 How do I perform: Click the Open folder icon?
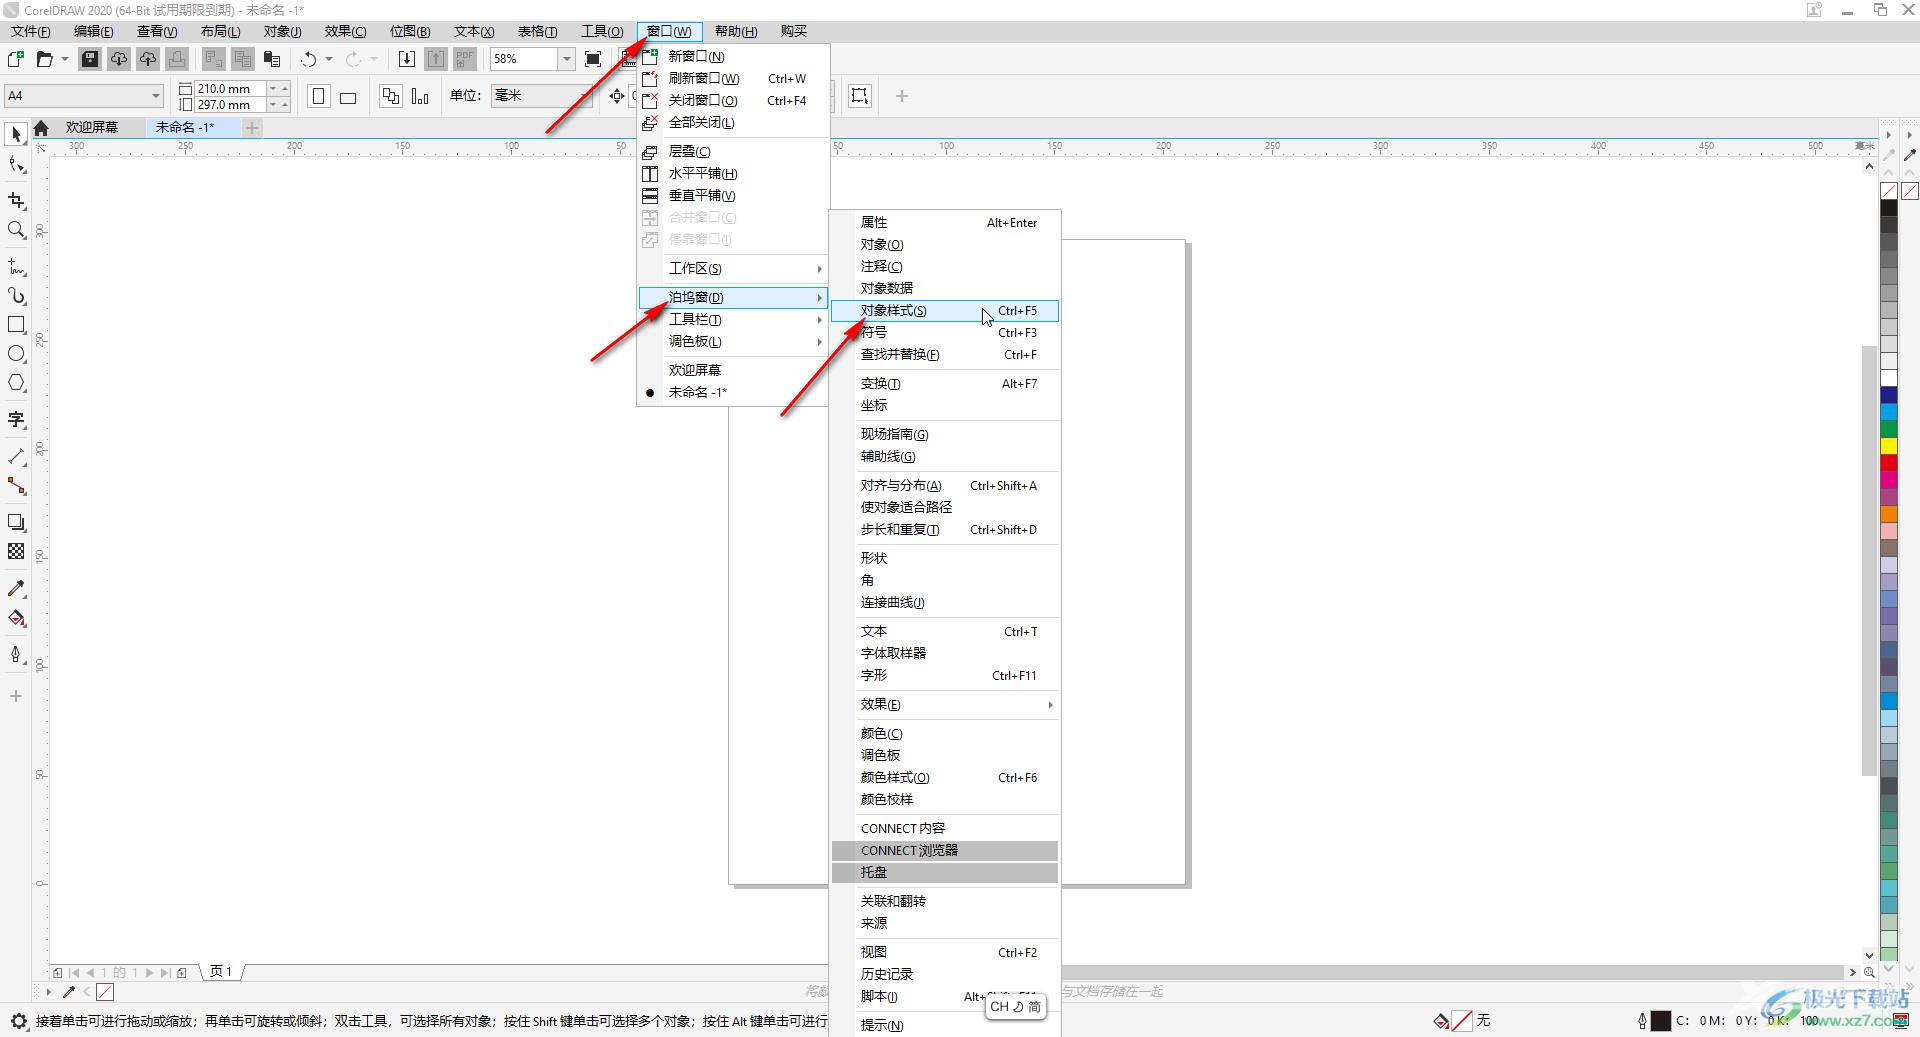[x=44, y=59]
